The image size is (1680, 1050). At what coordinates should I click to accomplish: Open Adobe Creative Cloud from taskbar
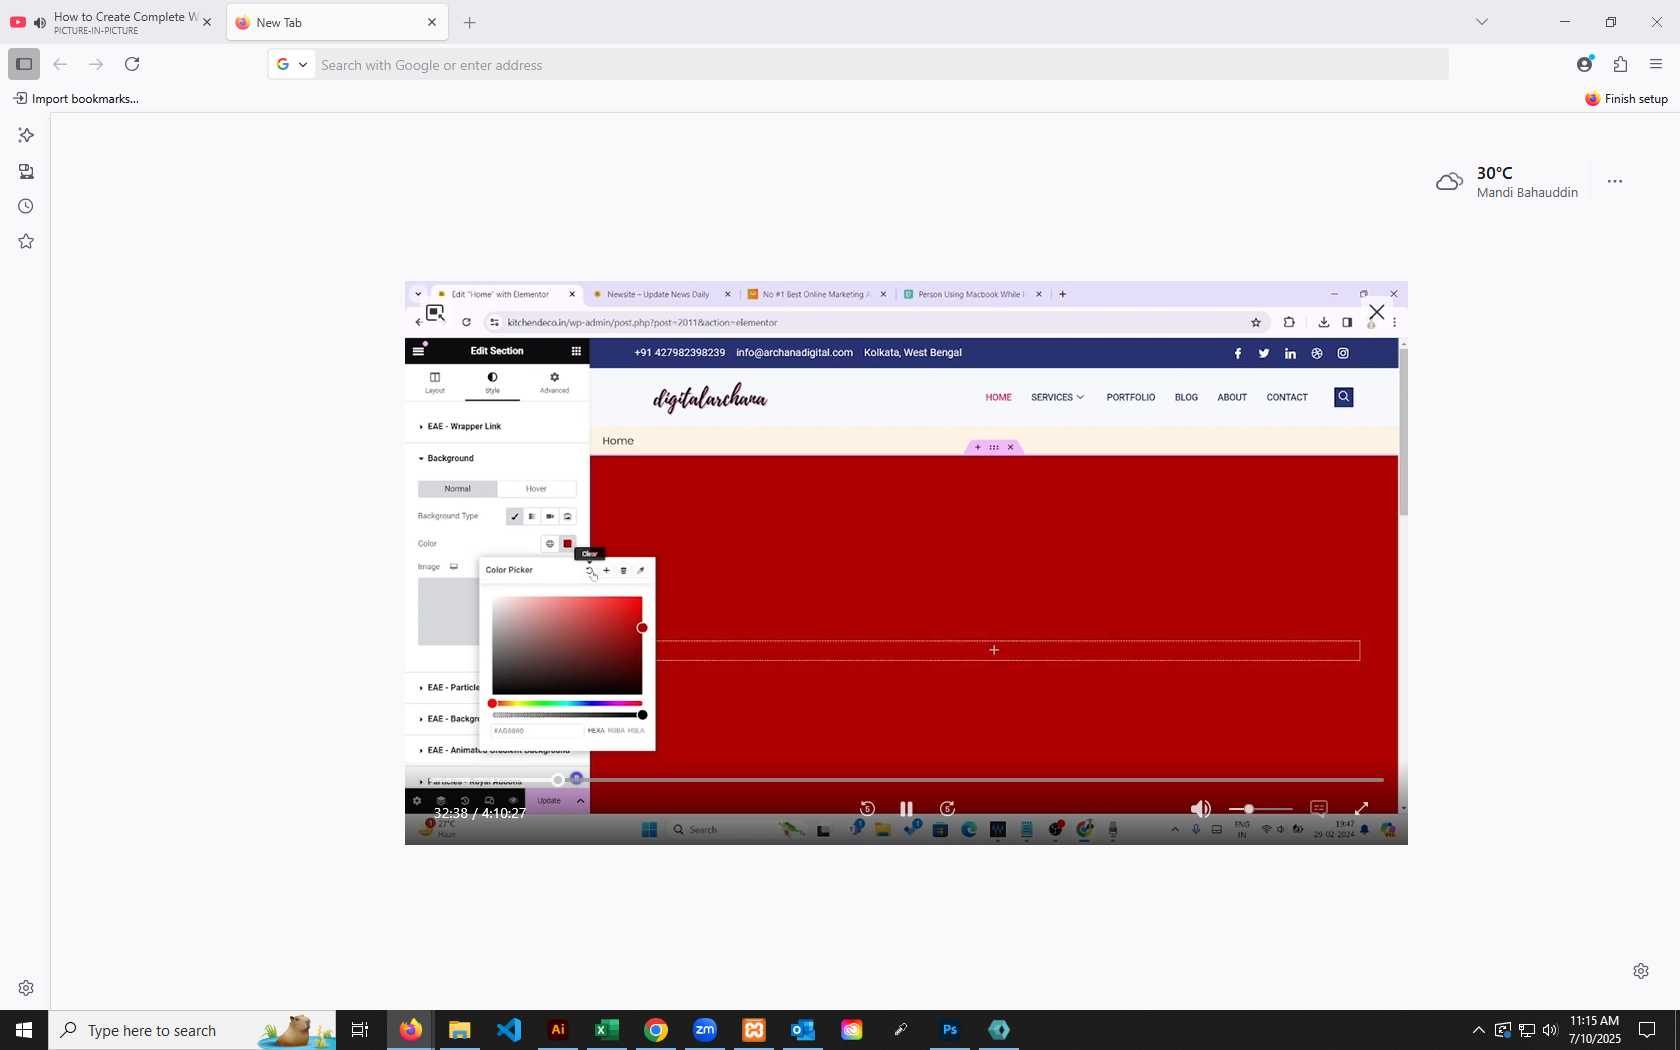click(x=851, y=1030)
